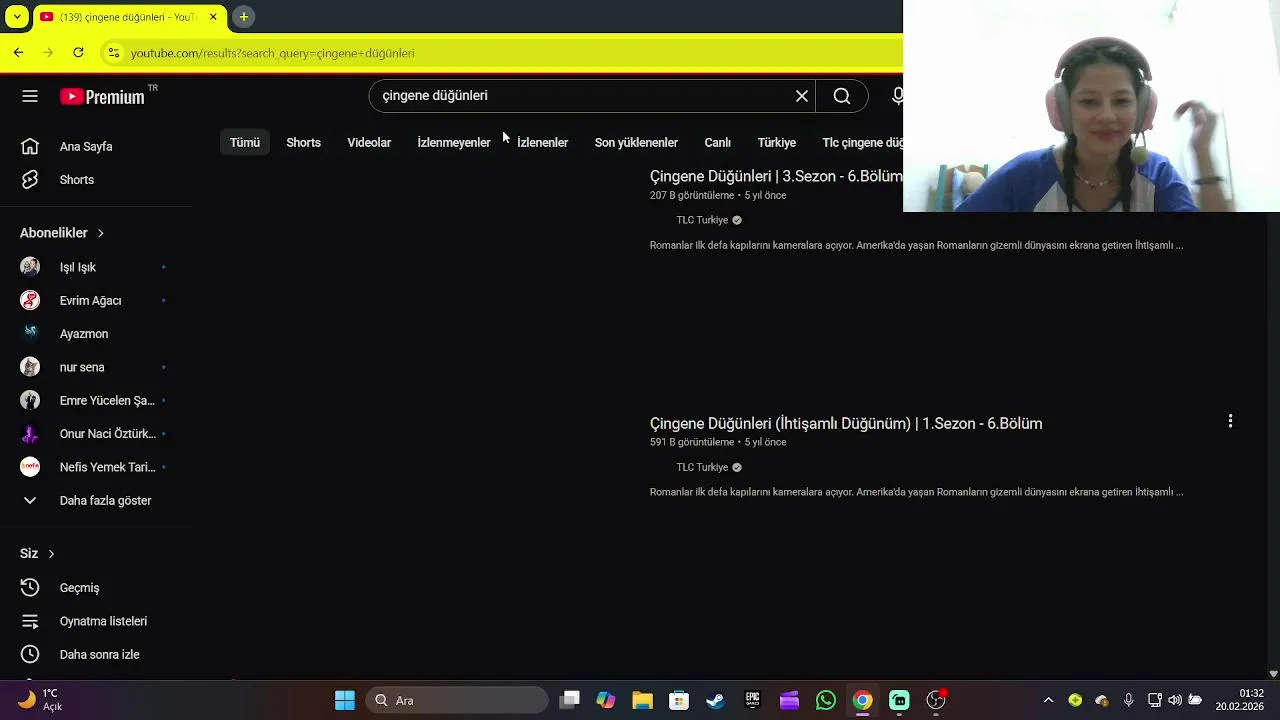Viewport: 1280px width, 720px height.
Task: Expand the Abonelikler section chevron
Action: pyautogui.click(x=100, y=233)
